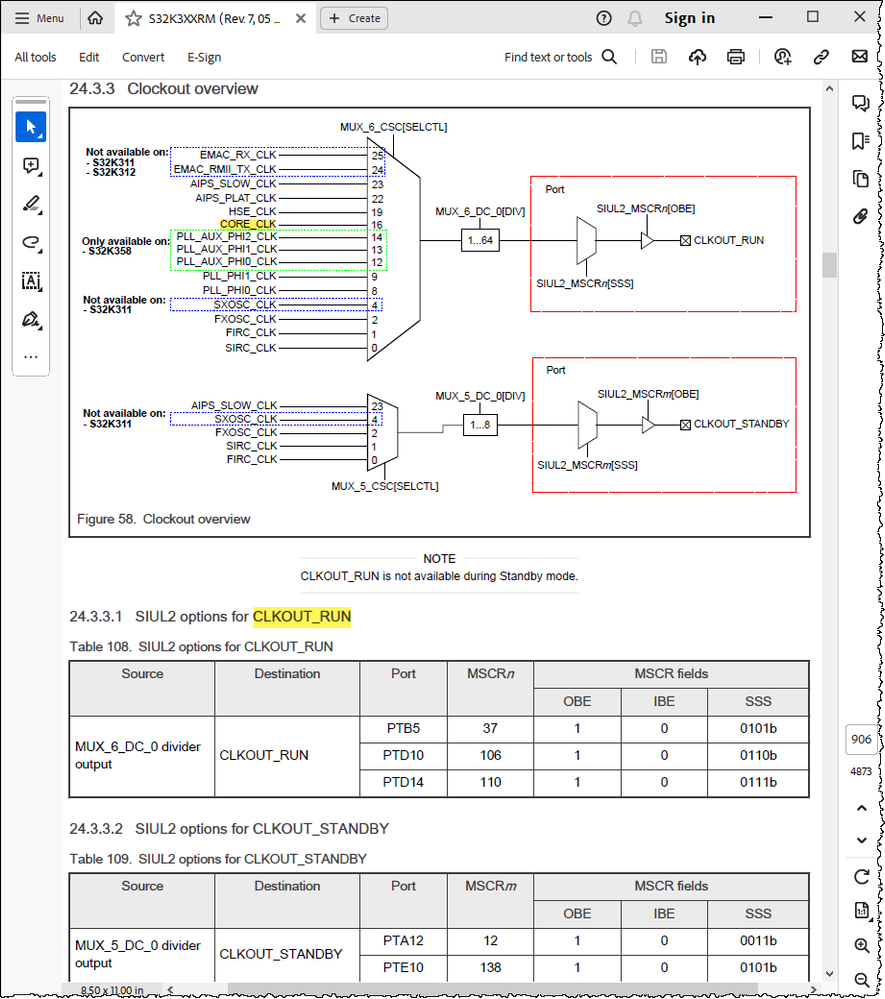The width and height of the screenshot is (885, 999).
Task: Click the share with others icon
Action: point(782,57)
